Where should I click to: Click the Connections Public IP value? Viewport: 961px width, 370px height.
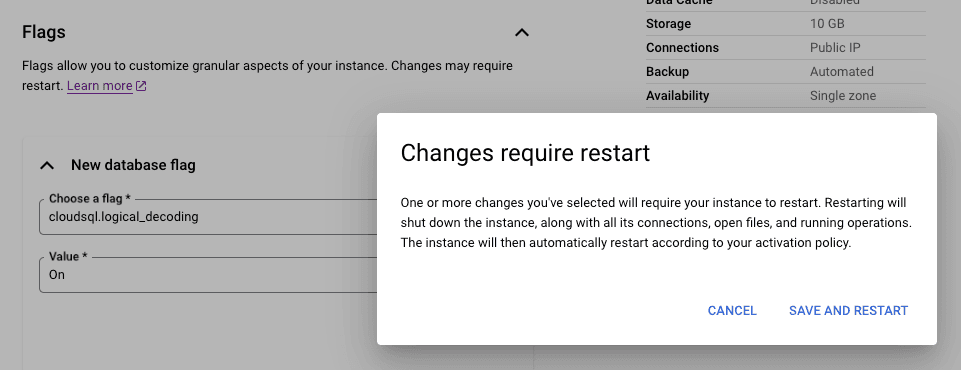pos(834,48)
